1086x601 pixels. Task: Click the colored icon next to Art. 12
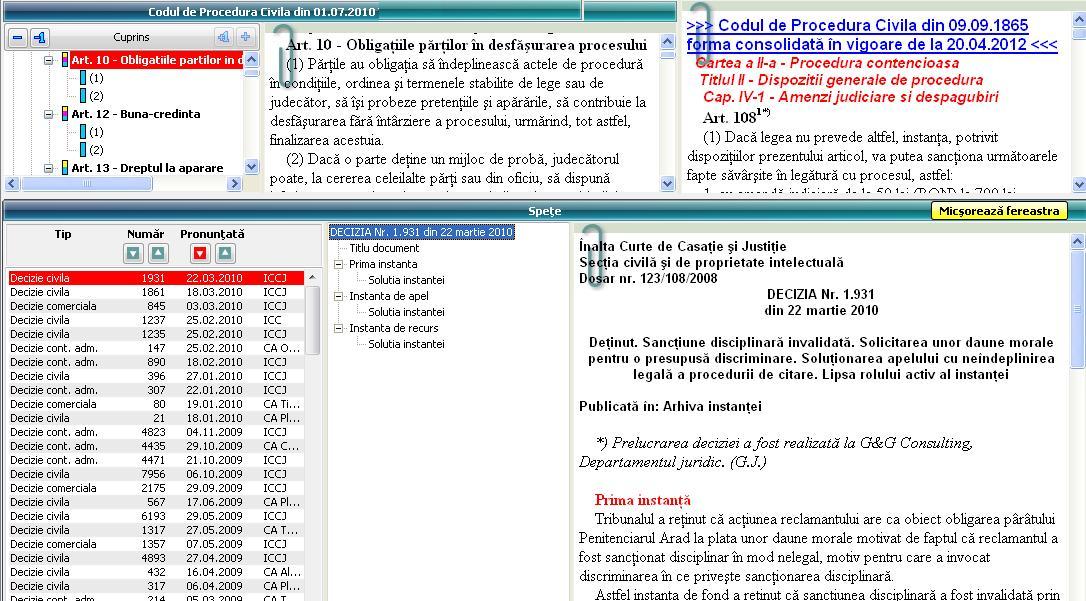[65, 114]
